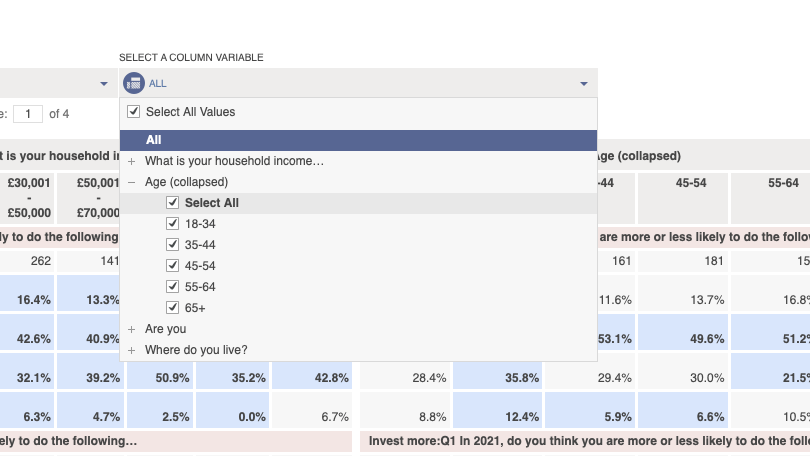Click the page number input field

(28, 114)
